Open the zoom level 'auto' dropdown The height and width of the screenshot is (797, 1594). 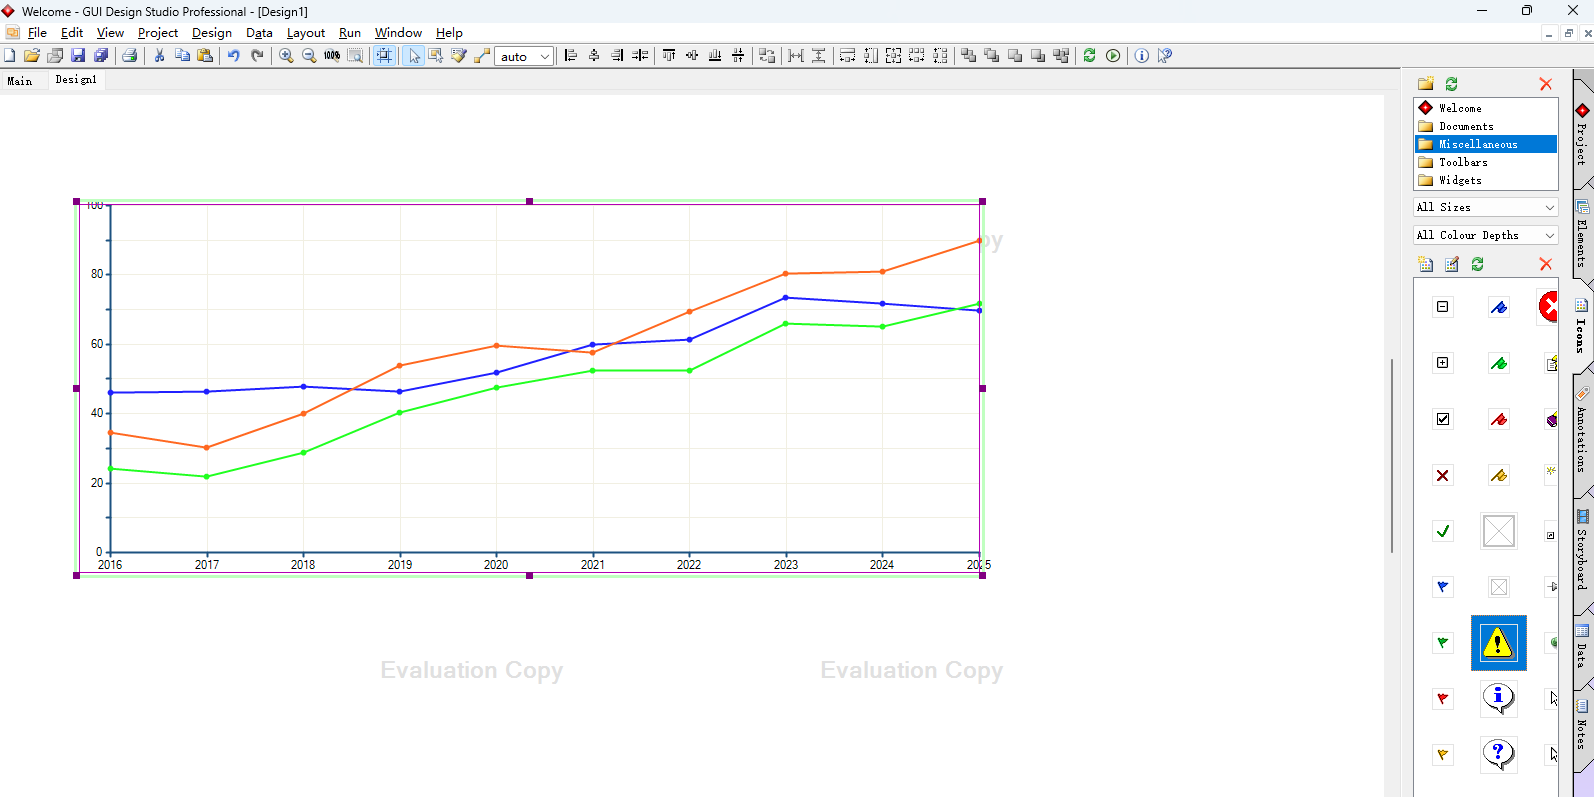524,57
